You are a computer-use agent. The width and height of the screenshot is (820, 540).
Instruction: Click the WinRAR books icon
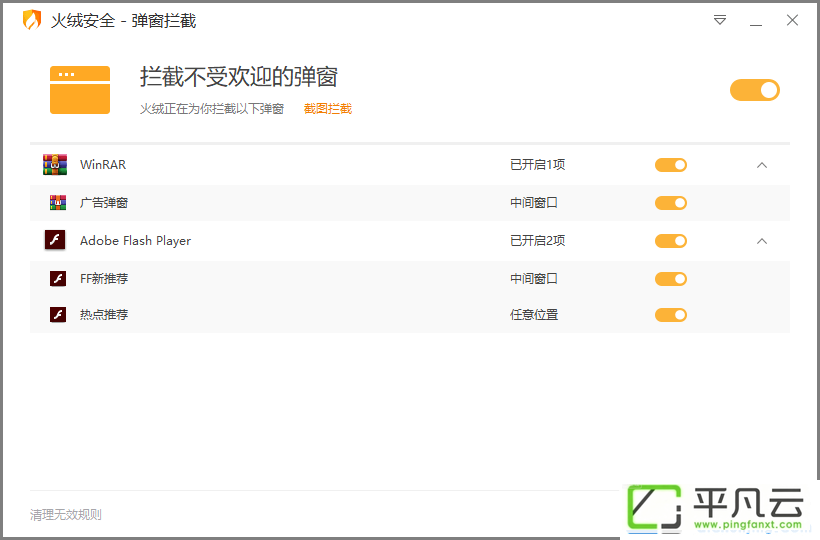(x=55, y=165)
